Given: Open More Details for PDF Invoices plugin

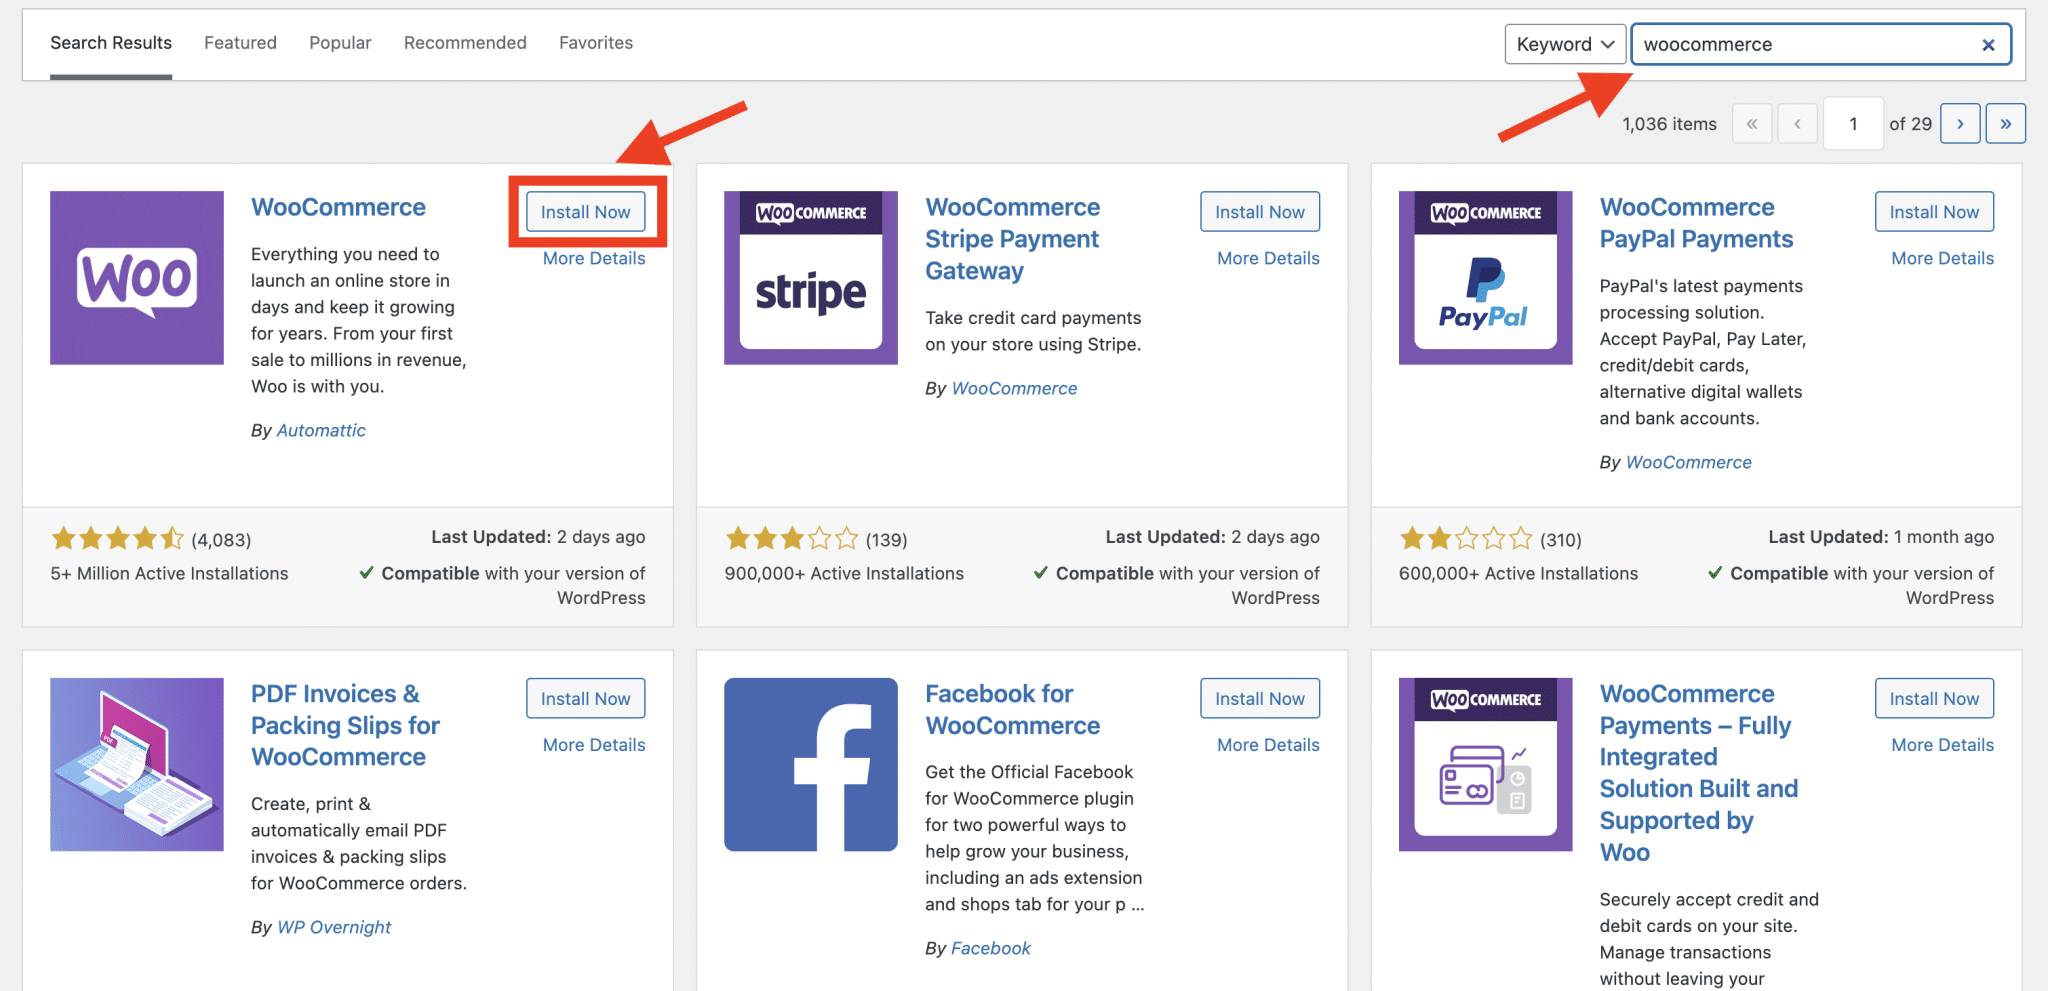Looking at the screenshot, I should point(594,745).
